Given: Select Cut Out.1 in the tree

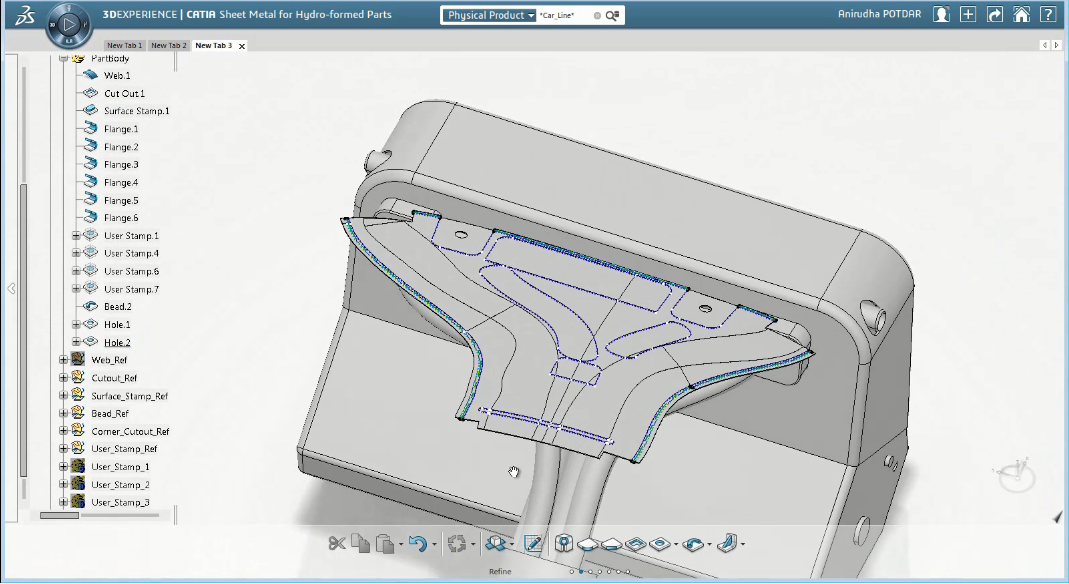Looking at the screenshot, I should (x=124, y=93).
